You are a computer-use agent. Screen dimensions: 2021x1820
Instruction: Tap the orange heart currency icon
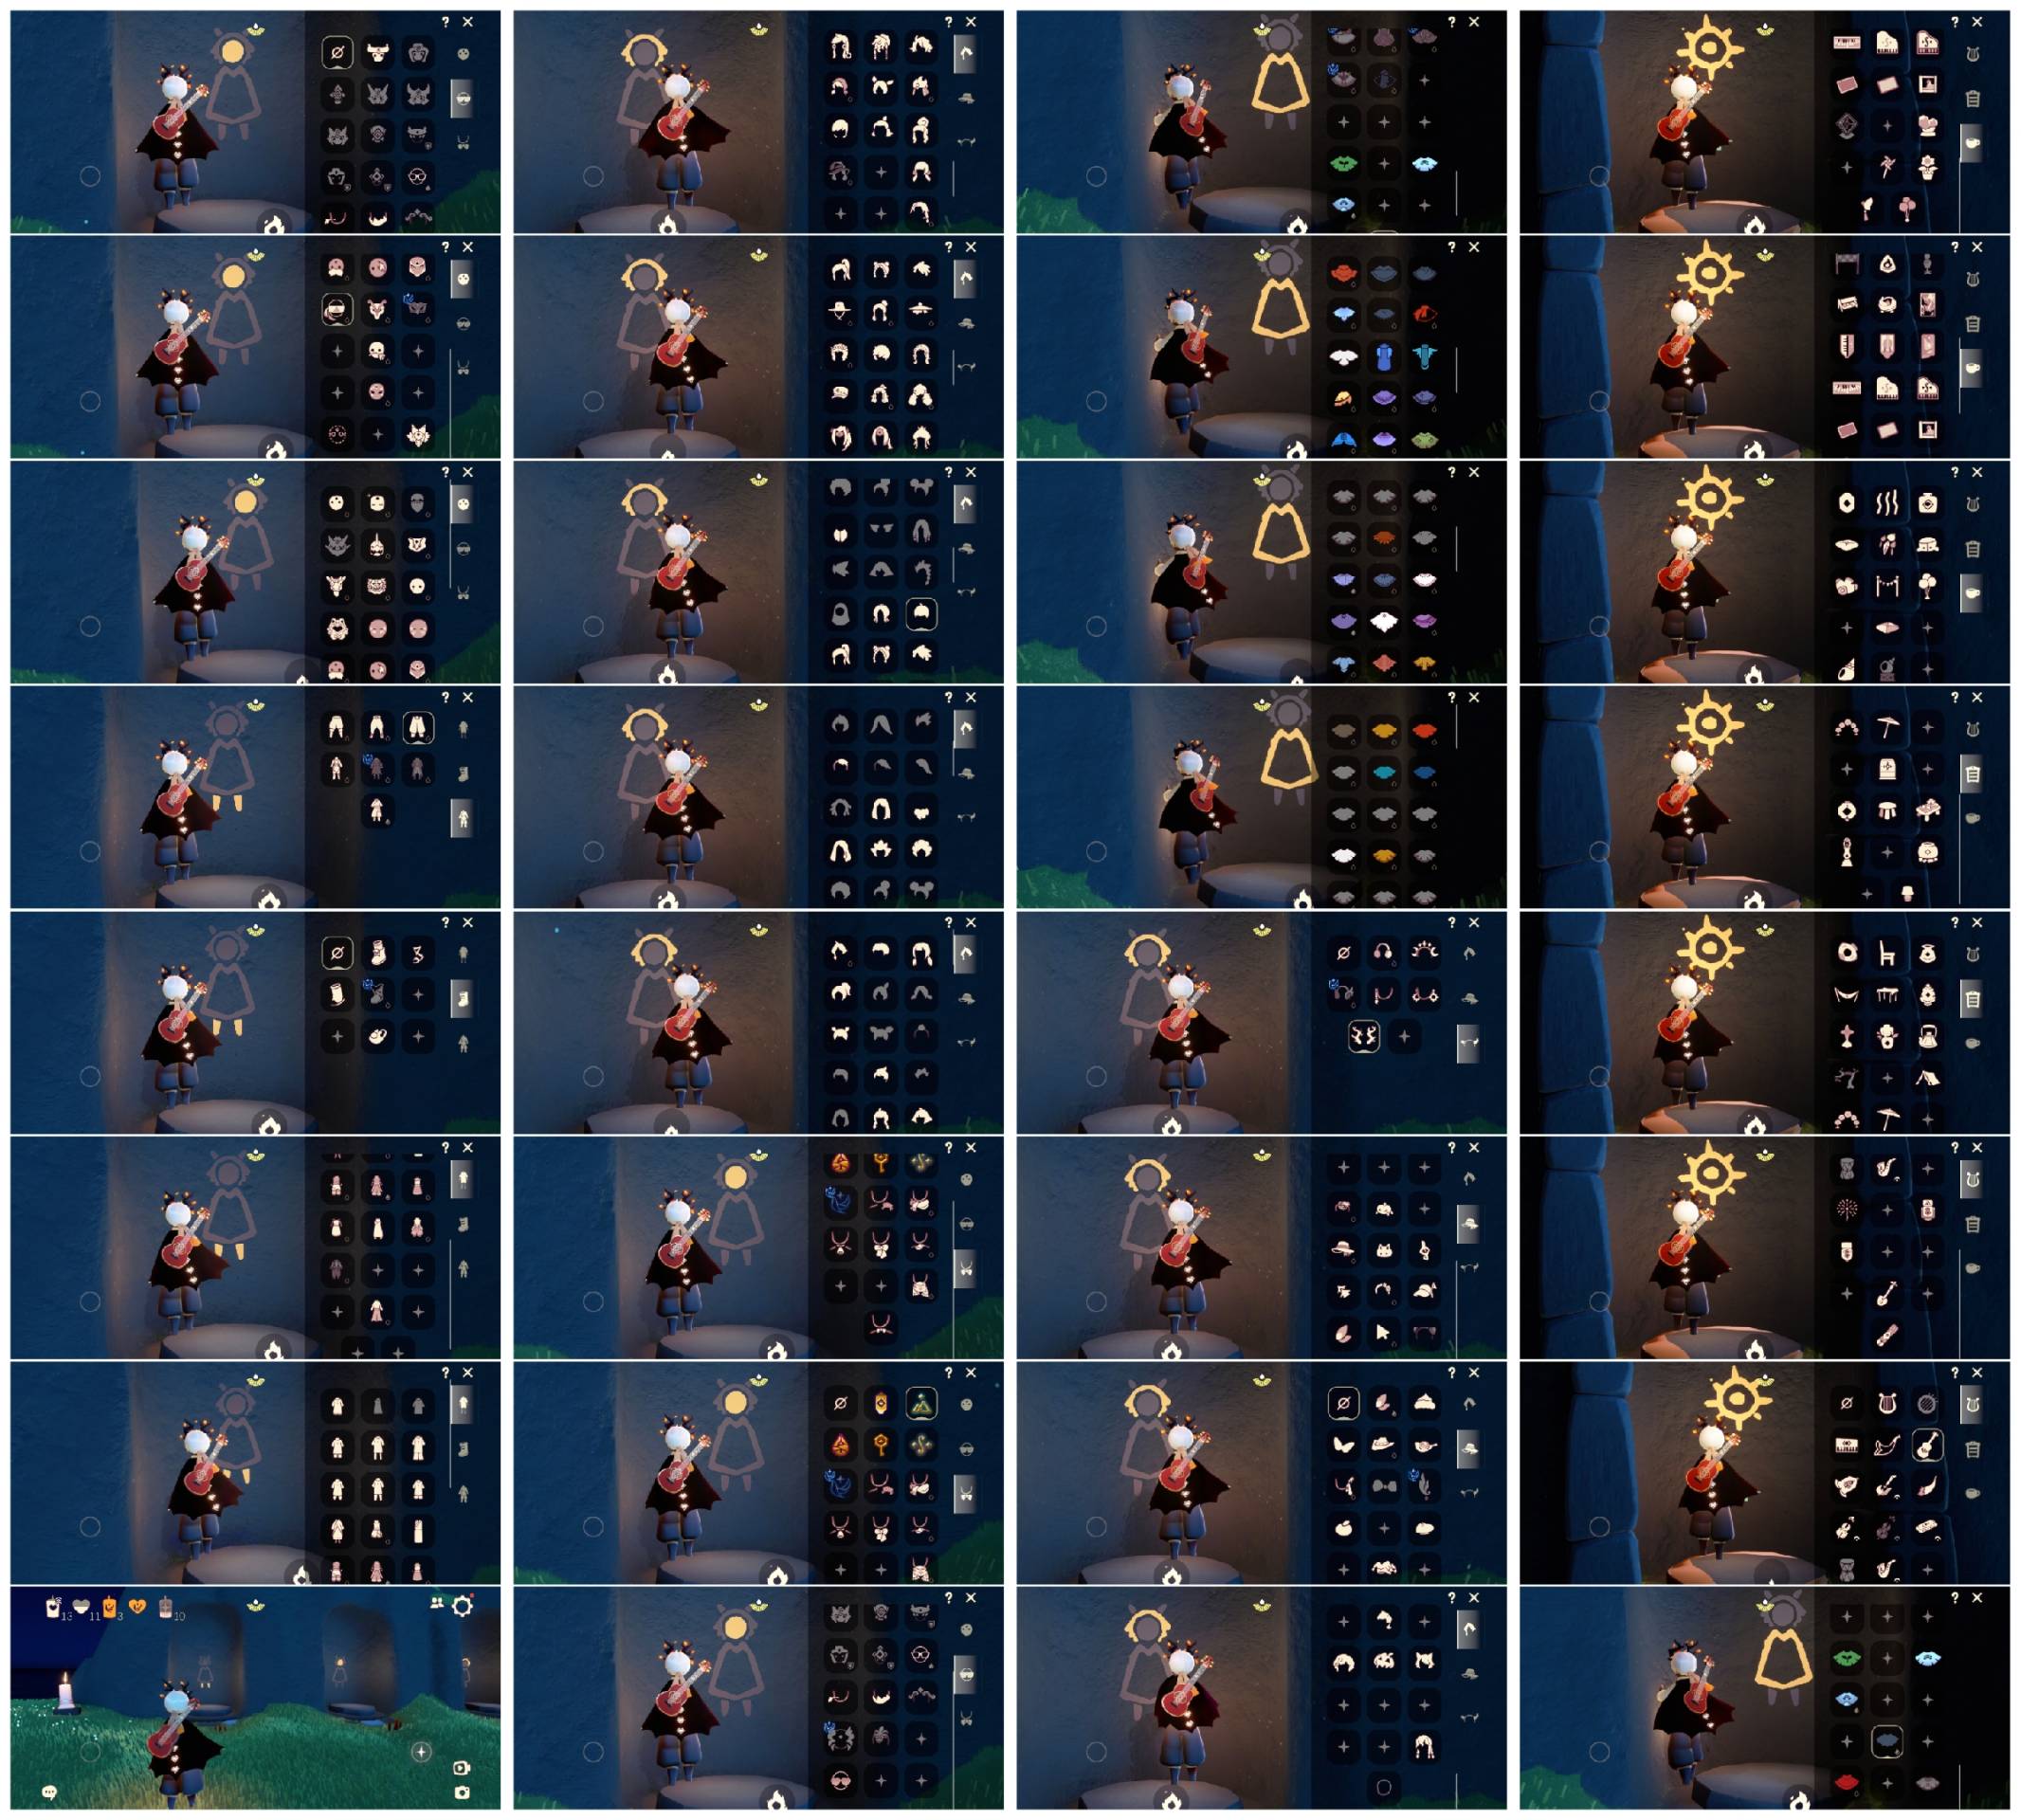click(138, 1607)
